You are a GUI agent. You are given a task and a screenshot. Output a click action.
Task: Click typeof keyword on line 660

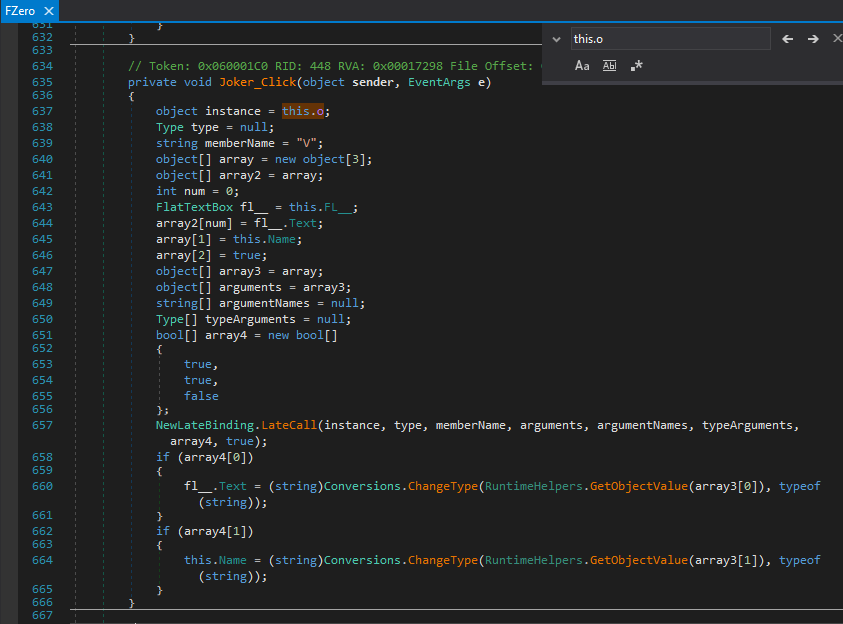point(799,486)
